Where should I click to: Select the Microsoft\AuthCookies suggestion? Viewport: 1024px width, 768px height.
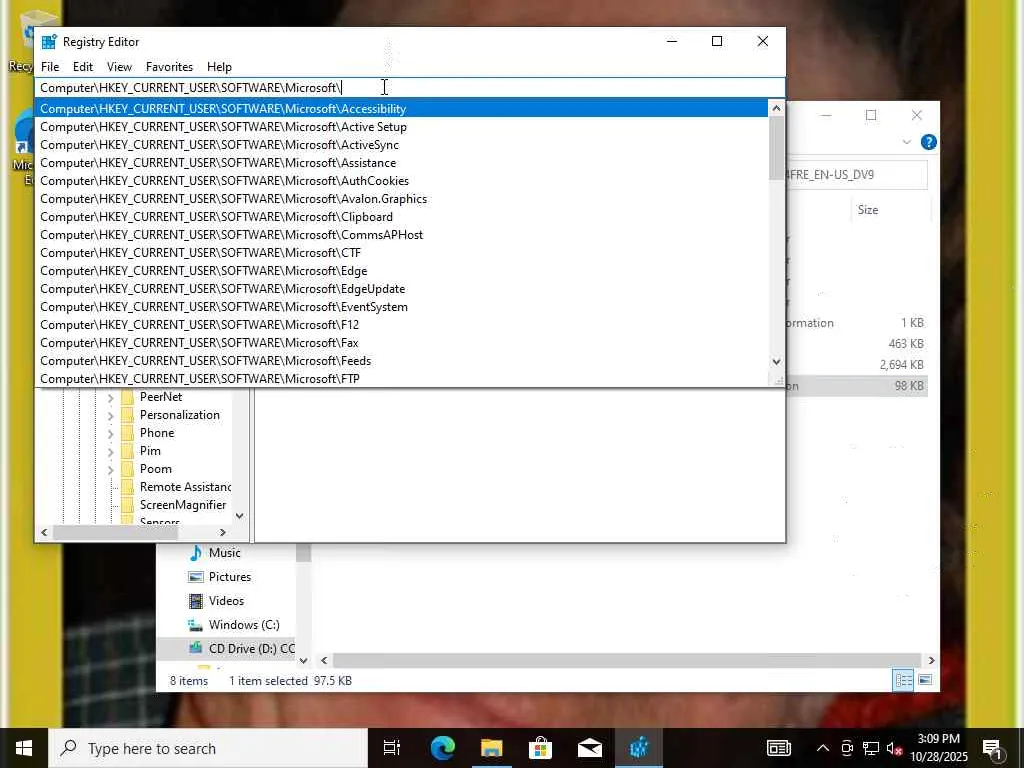coord(402,181)
